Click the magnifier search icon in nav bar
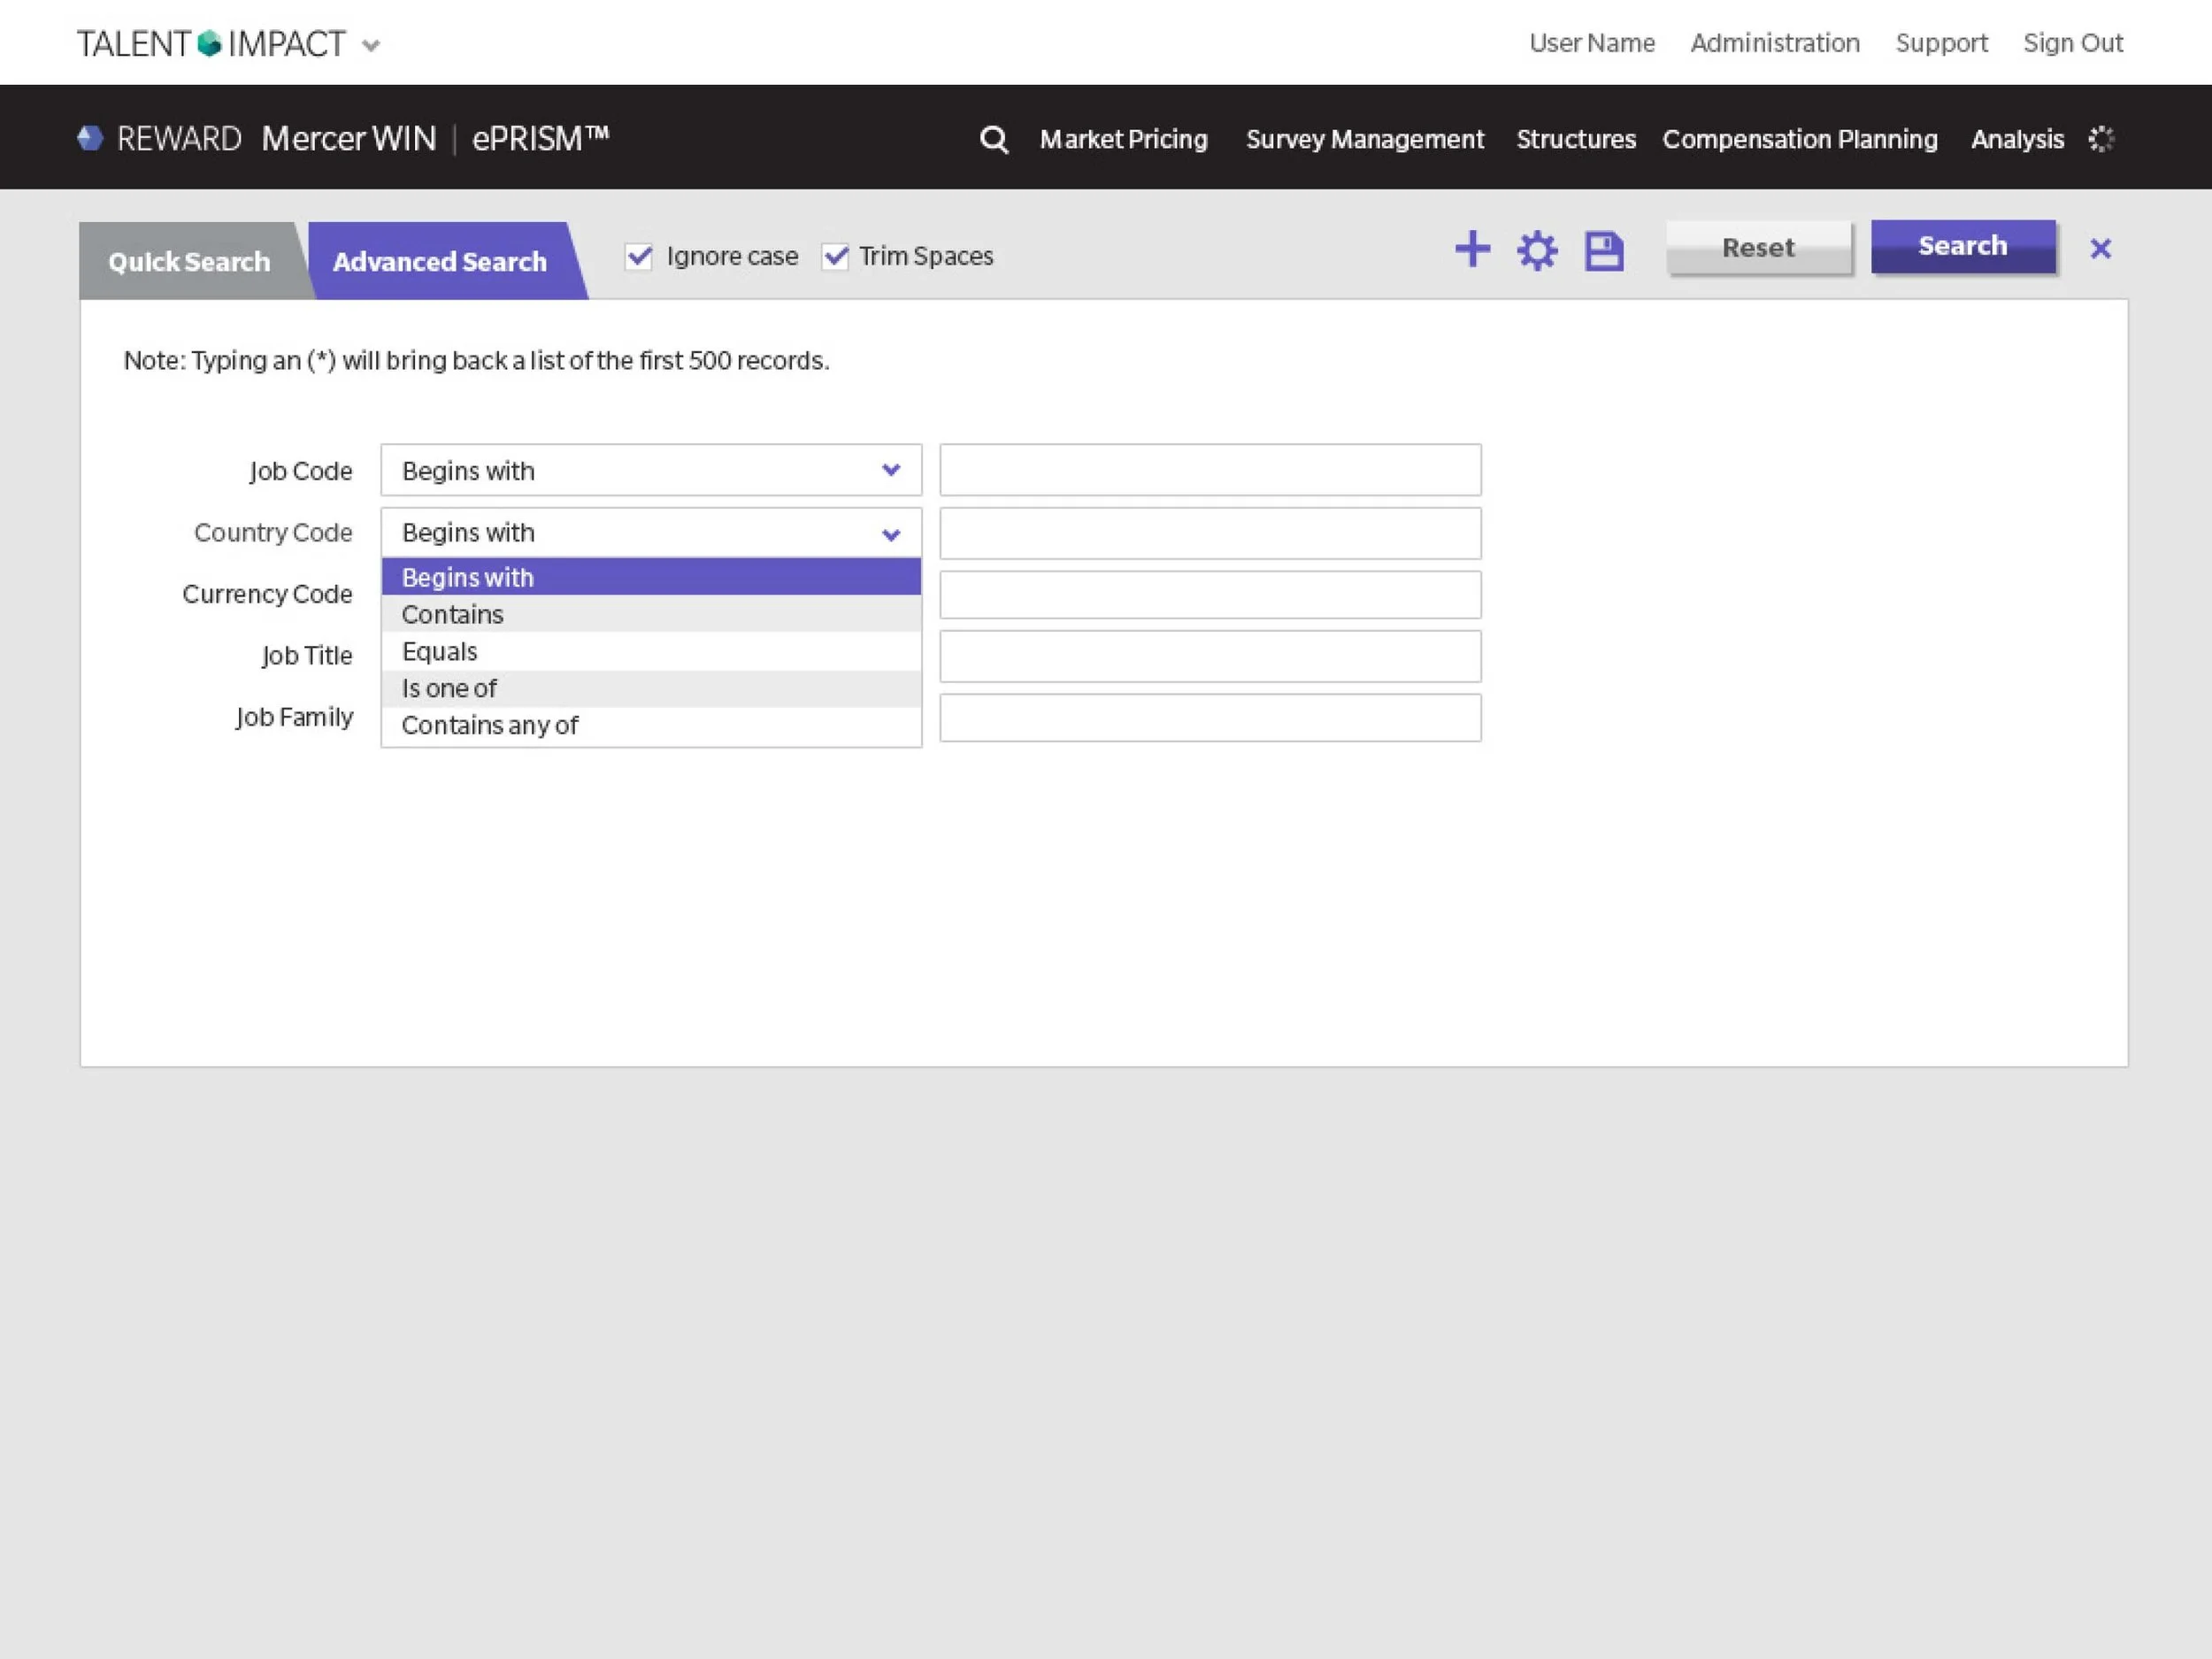The width and height of the screenshot is (2212, 1659). click(993, 139)
